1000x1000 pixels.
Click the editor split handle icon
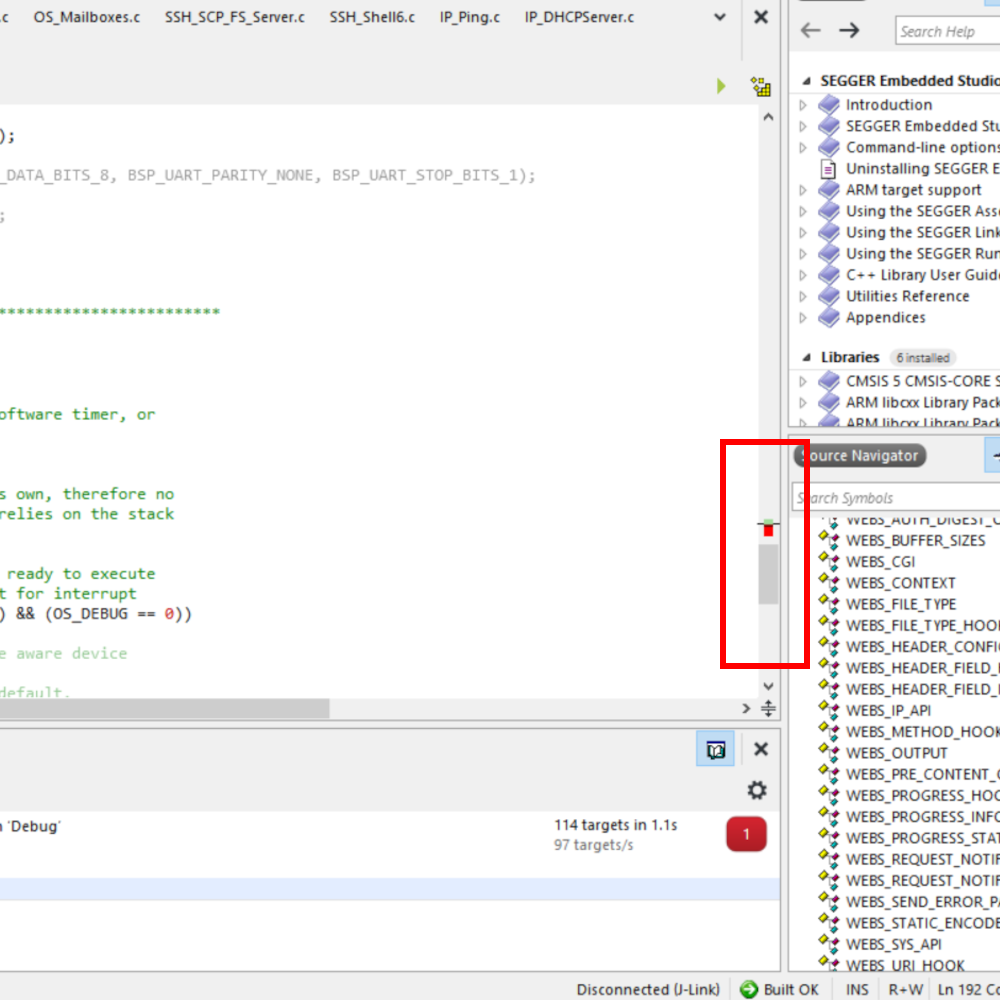[768, 708]
